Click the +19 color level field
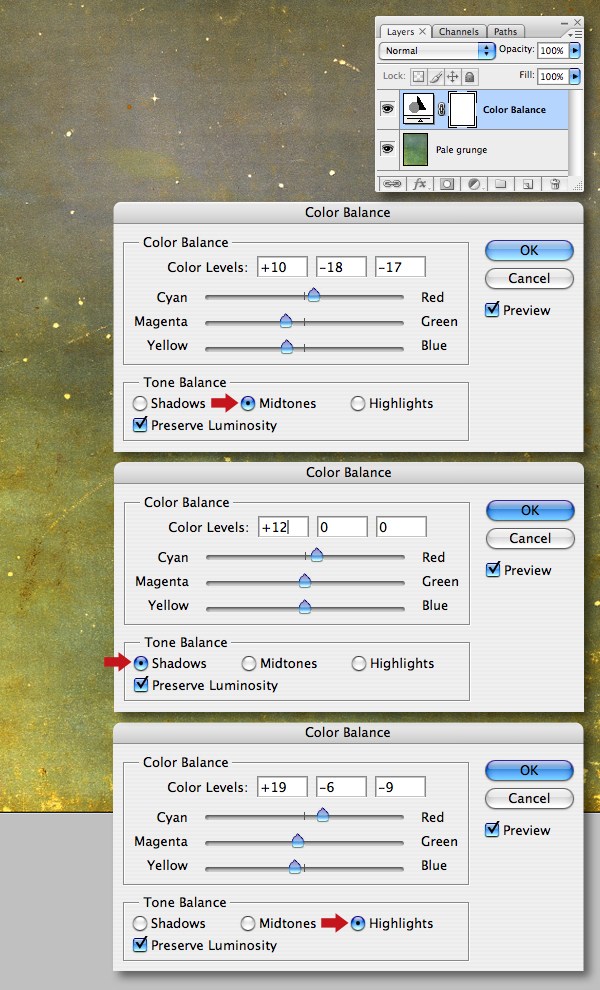 coord(282,787)
